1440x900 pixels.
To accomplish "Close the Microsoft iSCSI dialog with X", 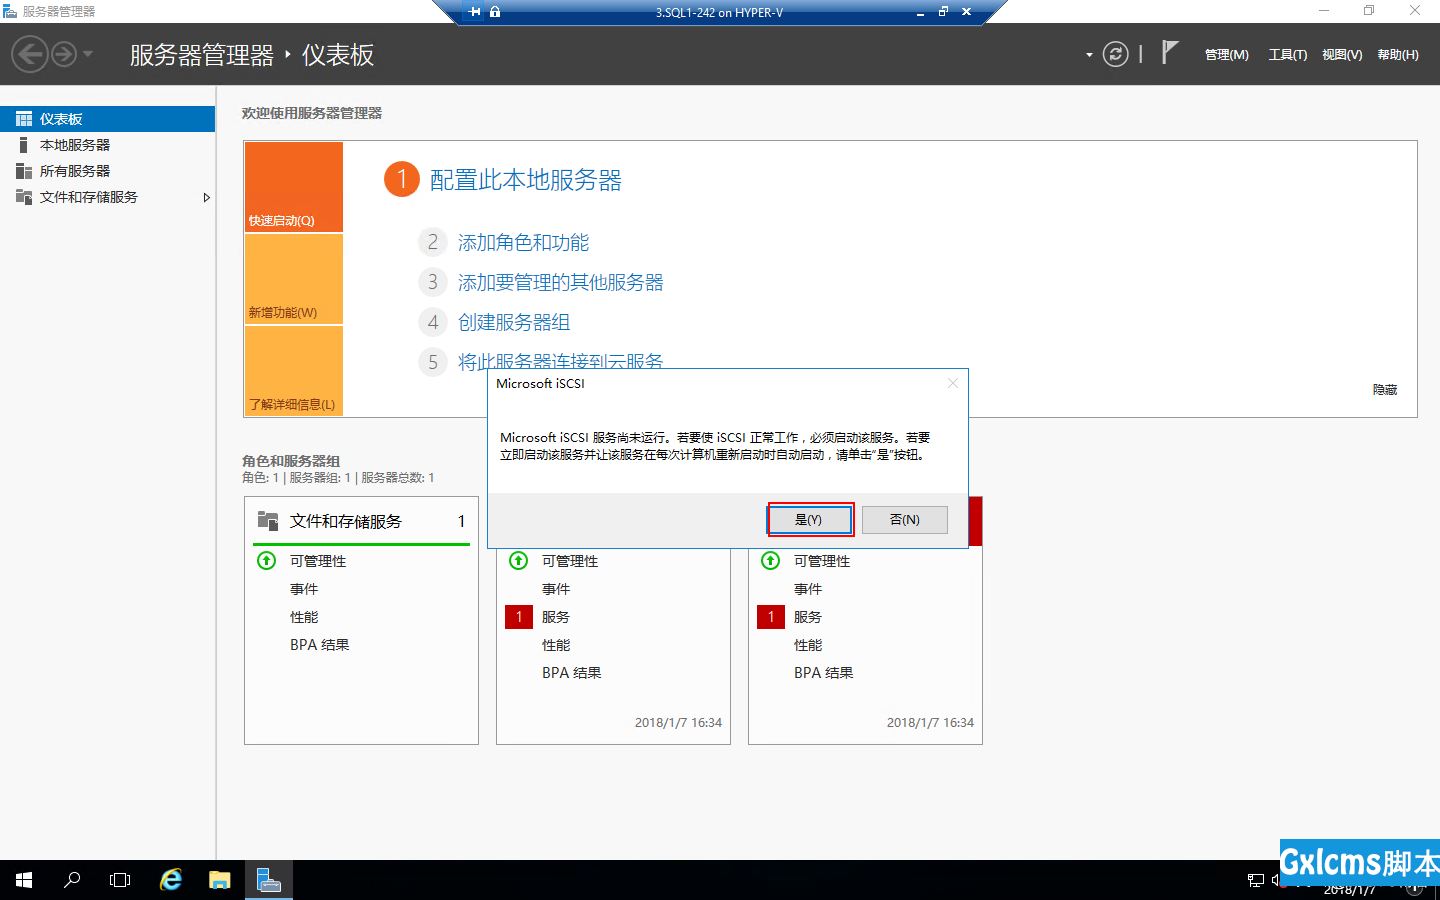I will [x=953, y=383].
